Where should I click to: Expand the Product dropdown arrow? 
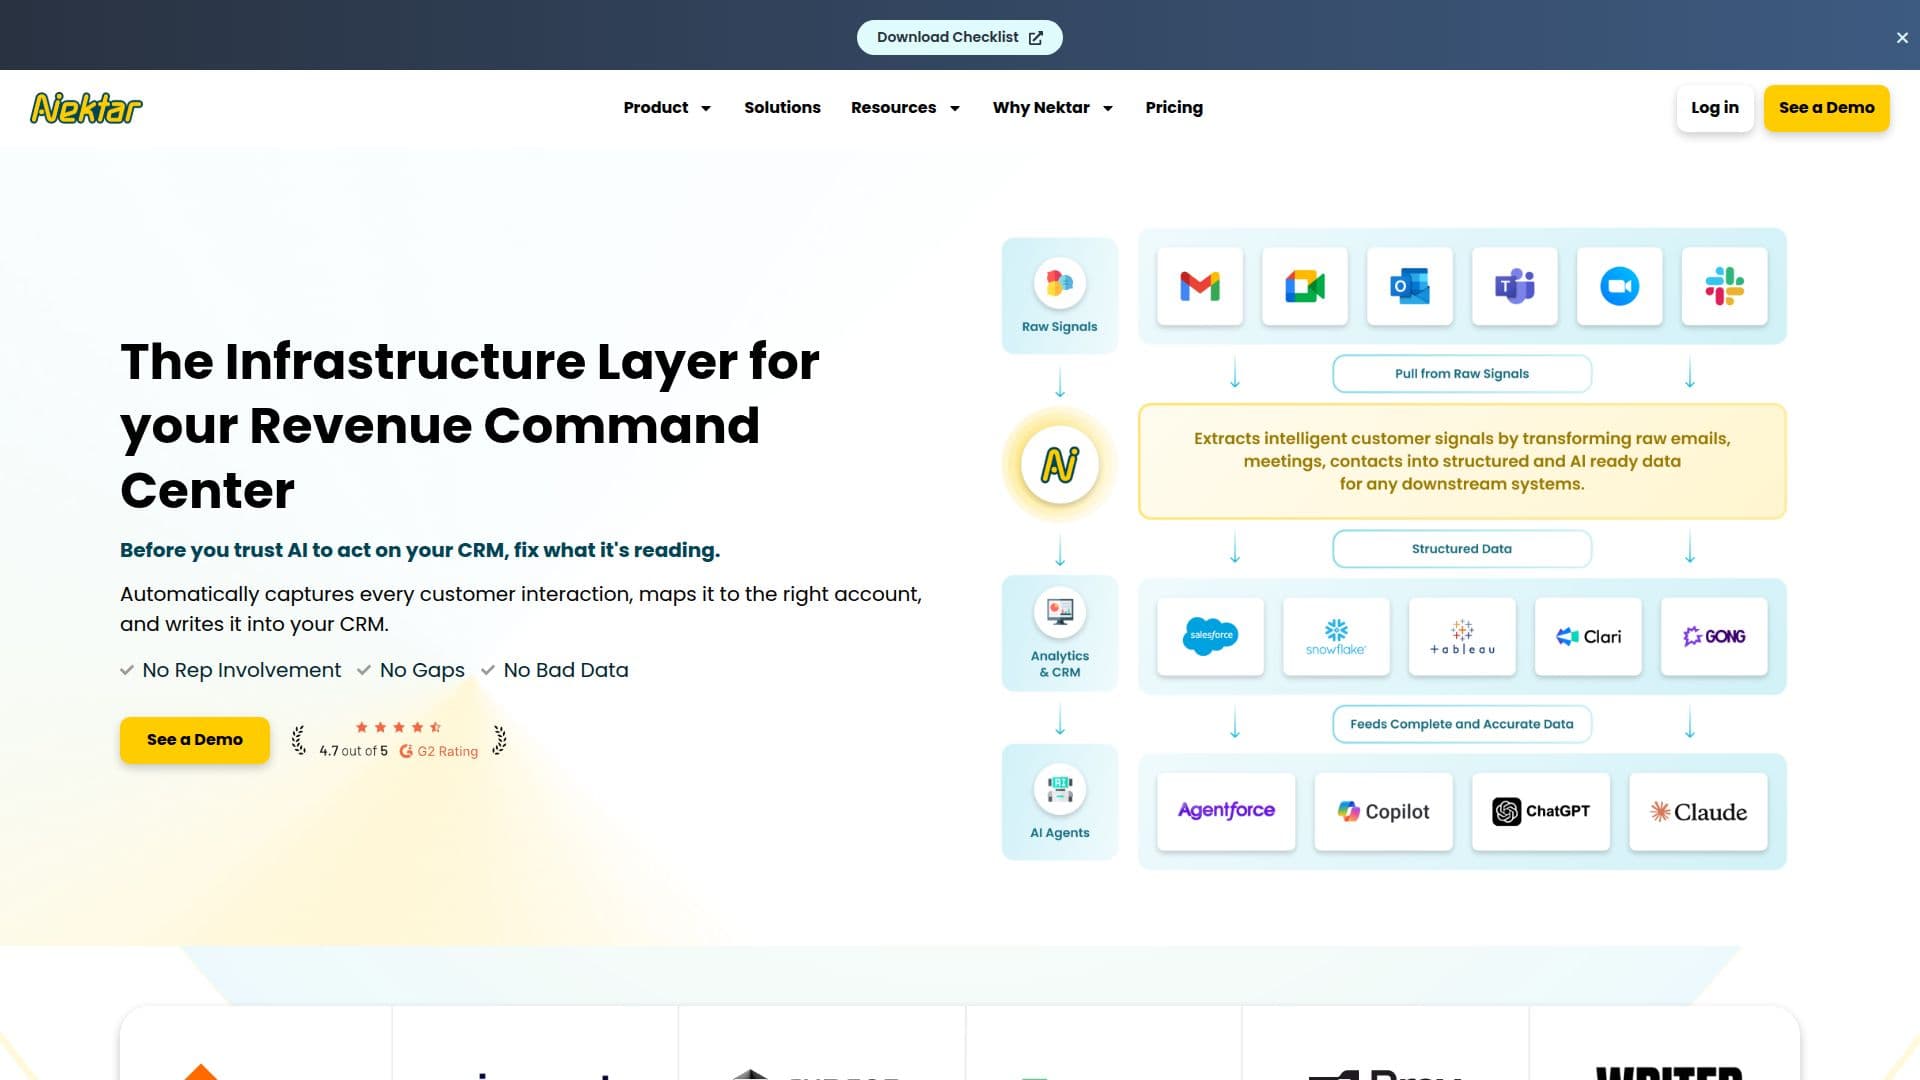tap(706, 108)
